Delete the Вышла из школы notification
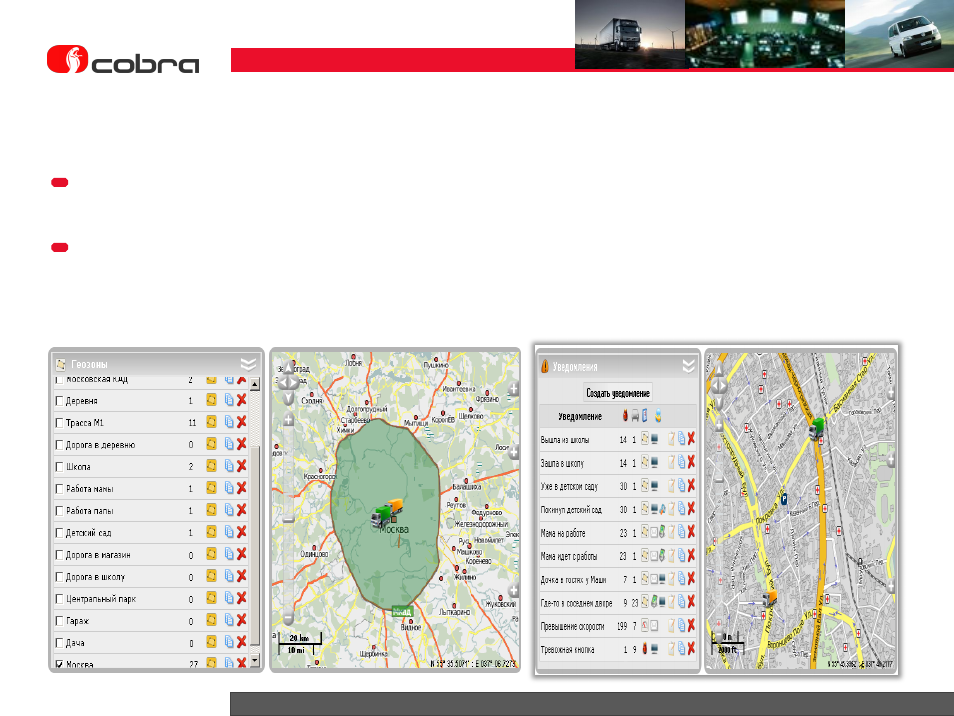The width and height of the screenshot is (954, 716). [x=691, y=439]
